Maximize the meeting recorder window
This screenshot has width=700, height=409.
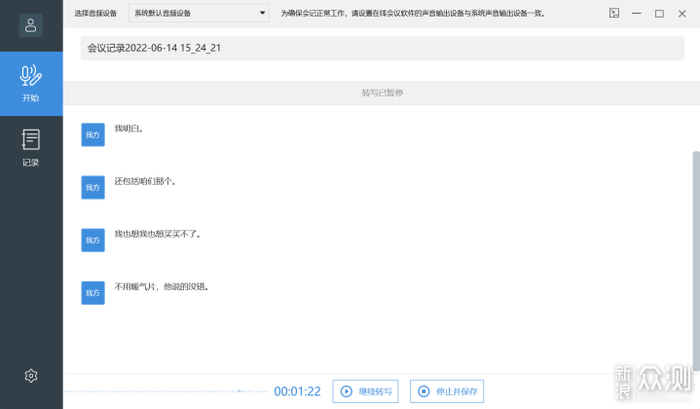point(659,13)
